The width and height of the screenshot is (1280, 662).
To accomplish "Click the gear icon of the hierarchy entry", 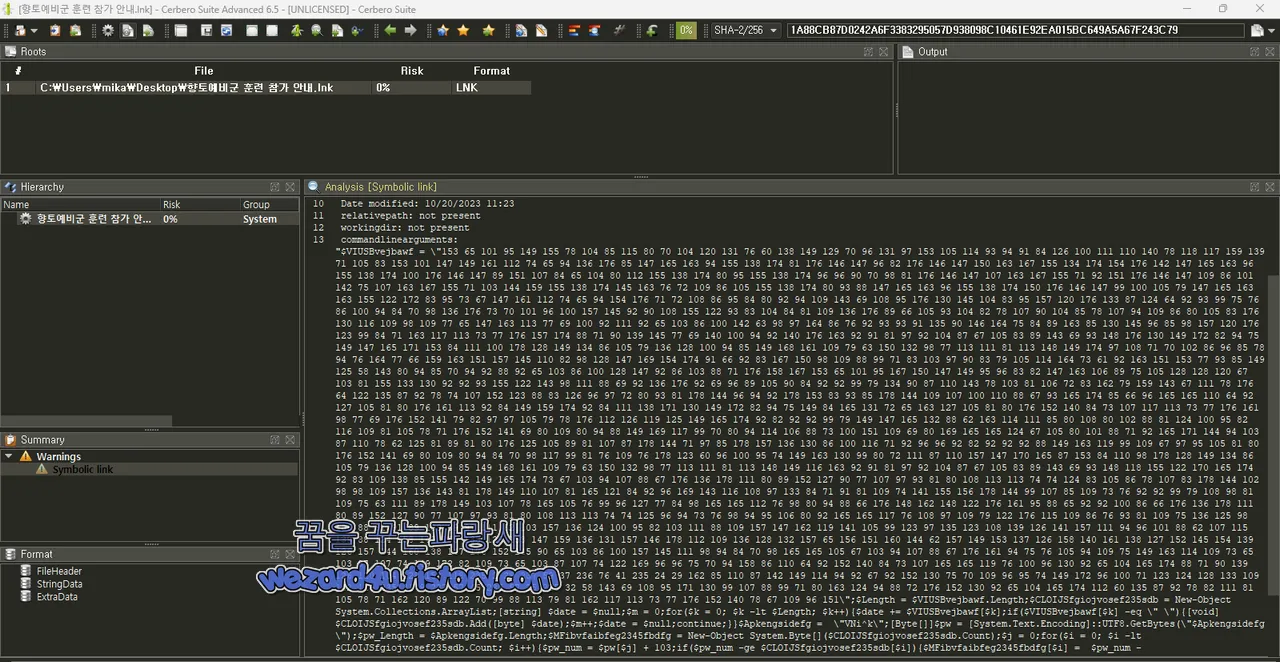I will tap(26, 218).
